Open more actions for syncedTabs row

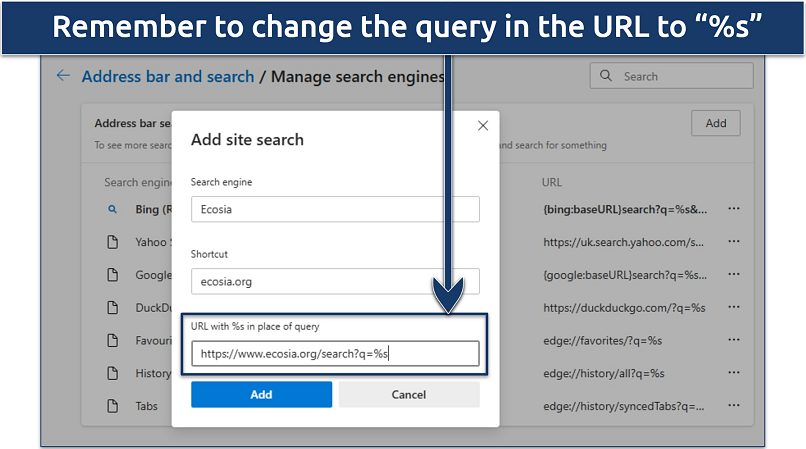734,406
